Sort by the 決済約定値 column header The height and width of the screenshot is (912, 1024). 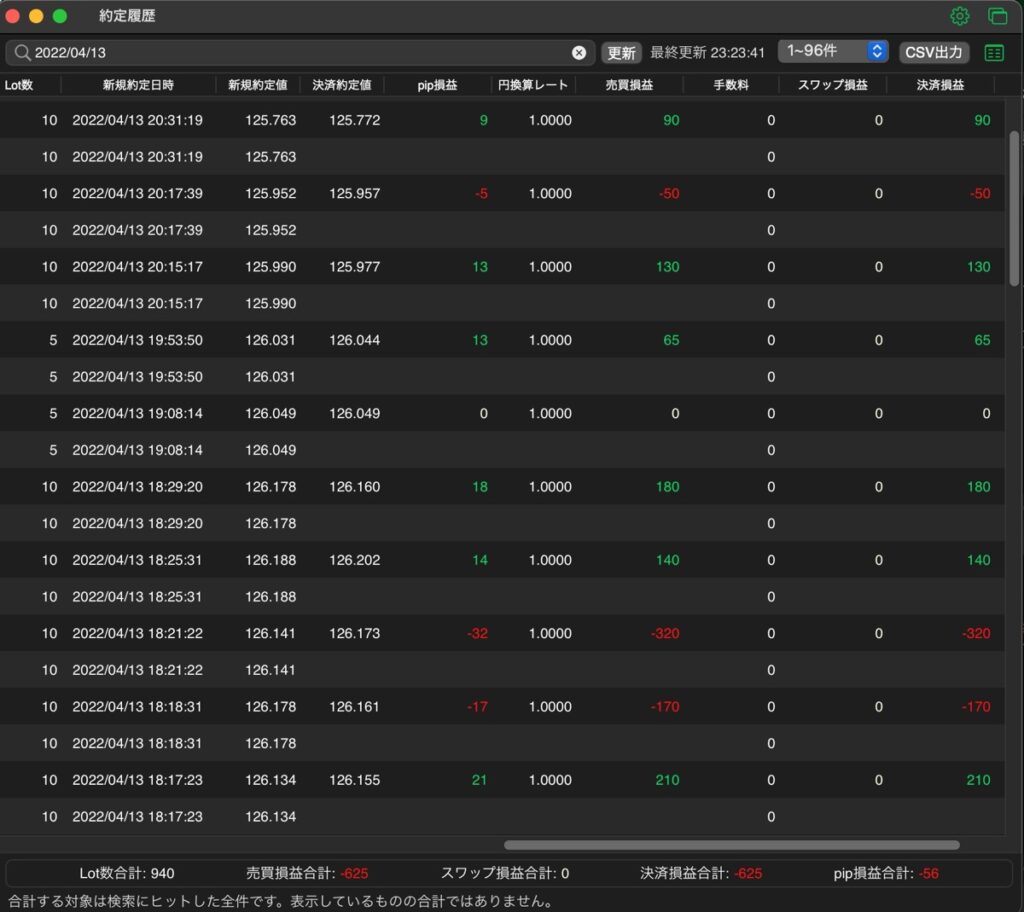tap(342, 85)
